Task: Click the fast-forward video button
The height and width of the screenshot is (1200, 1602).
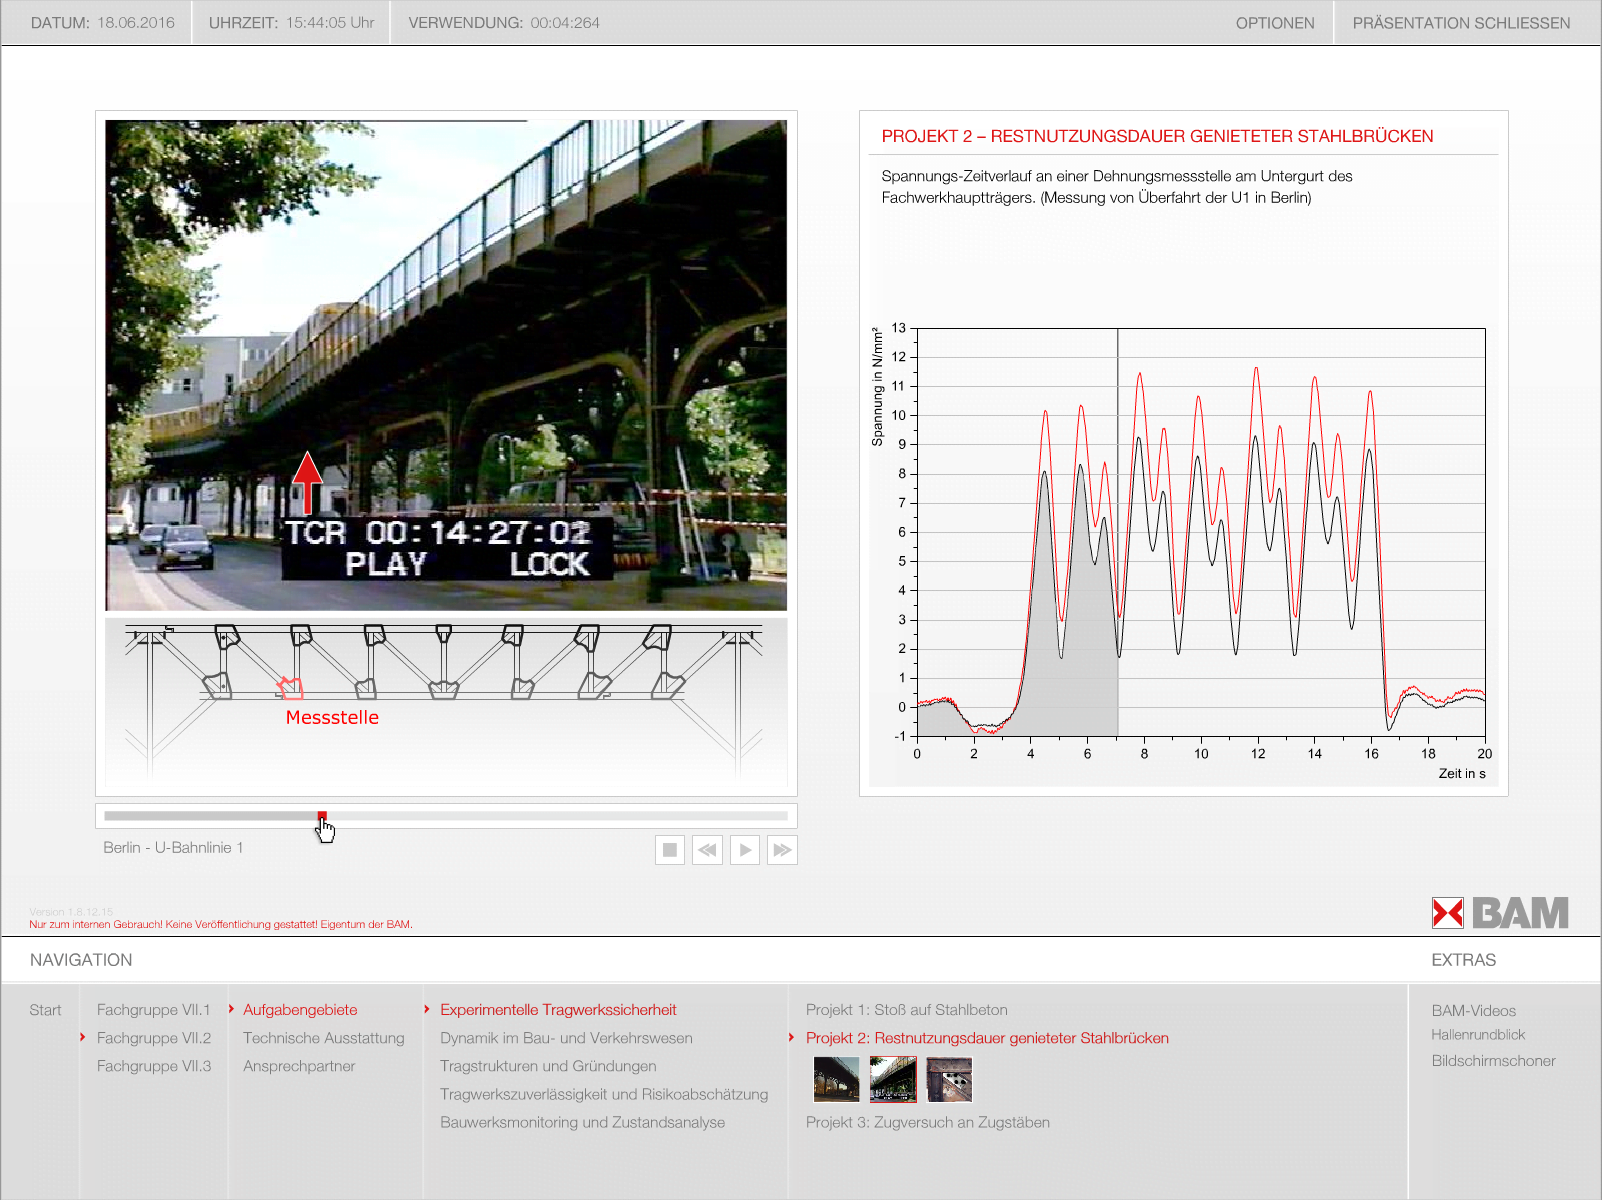Action: point(782,850)
